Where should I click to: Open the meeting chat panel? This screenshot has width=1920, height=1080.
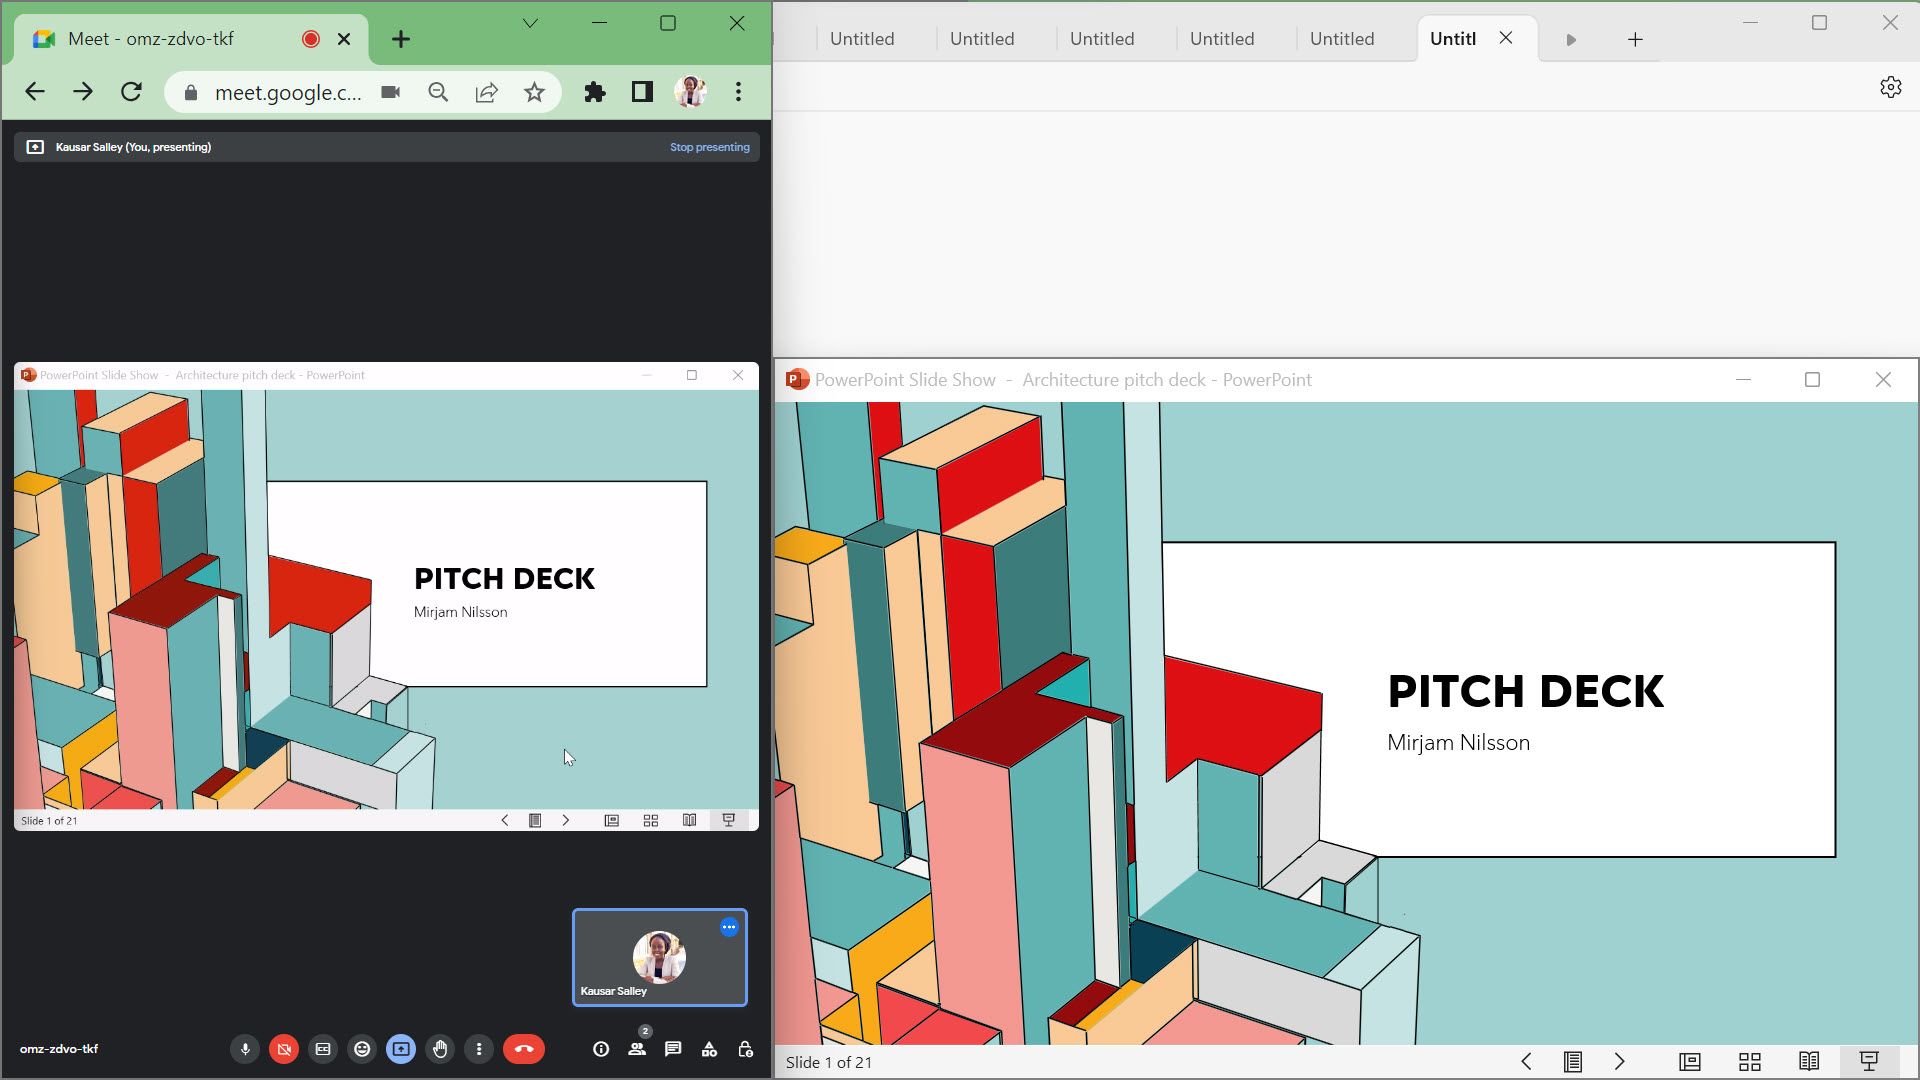tap(673, 1049)
